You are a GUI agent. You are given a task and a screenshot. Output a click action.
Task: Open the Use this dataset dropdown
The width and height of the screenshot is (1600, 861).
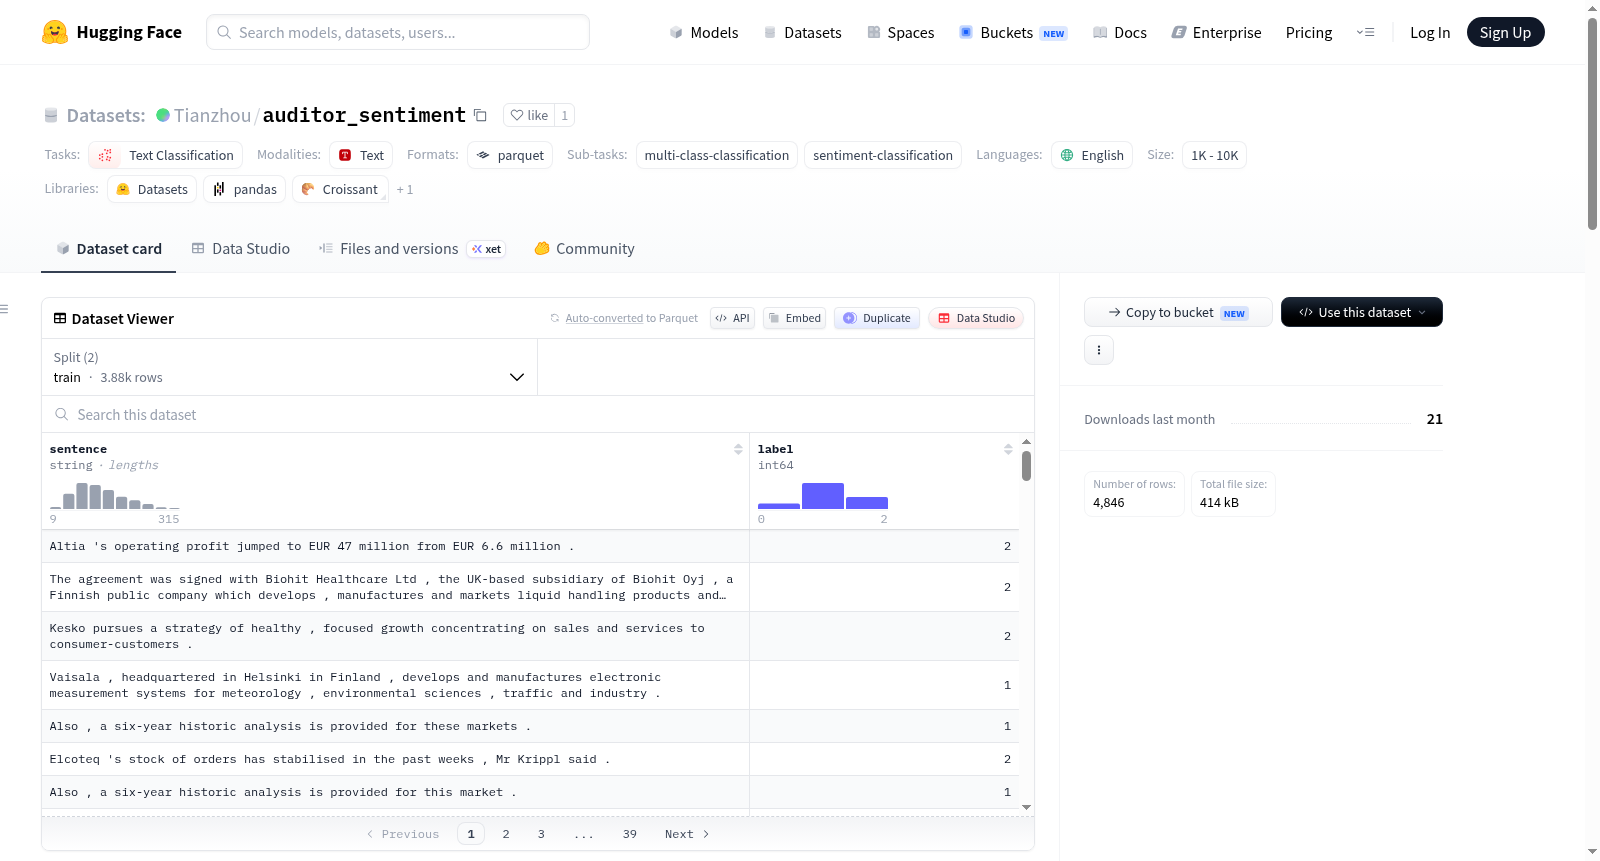point(1361,312)
